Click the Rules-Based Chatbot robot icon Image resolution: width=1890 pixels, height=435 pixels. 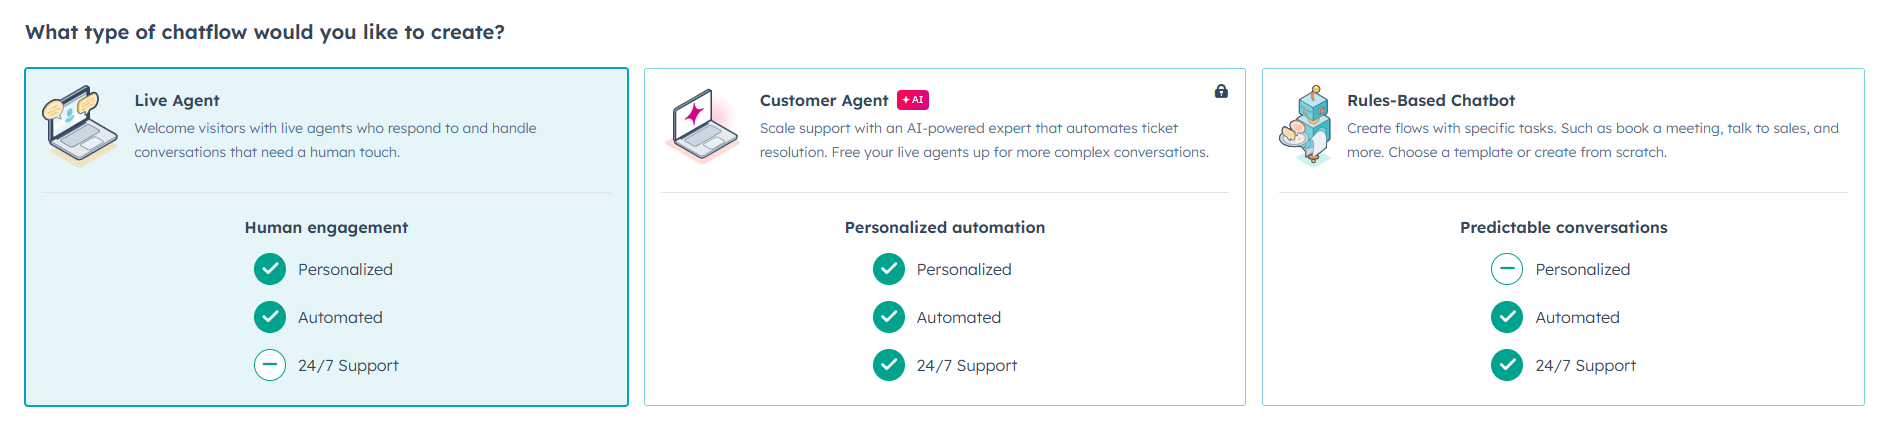pos(1307,126)
